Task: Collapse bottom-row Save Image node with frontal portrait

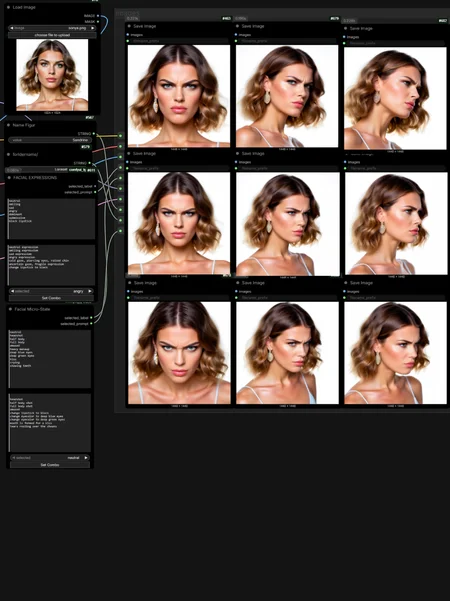Action: [x=129, y=283]
